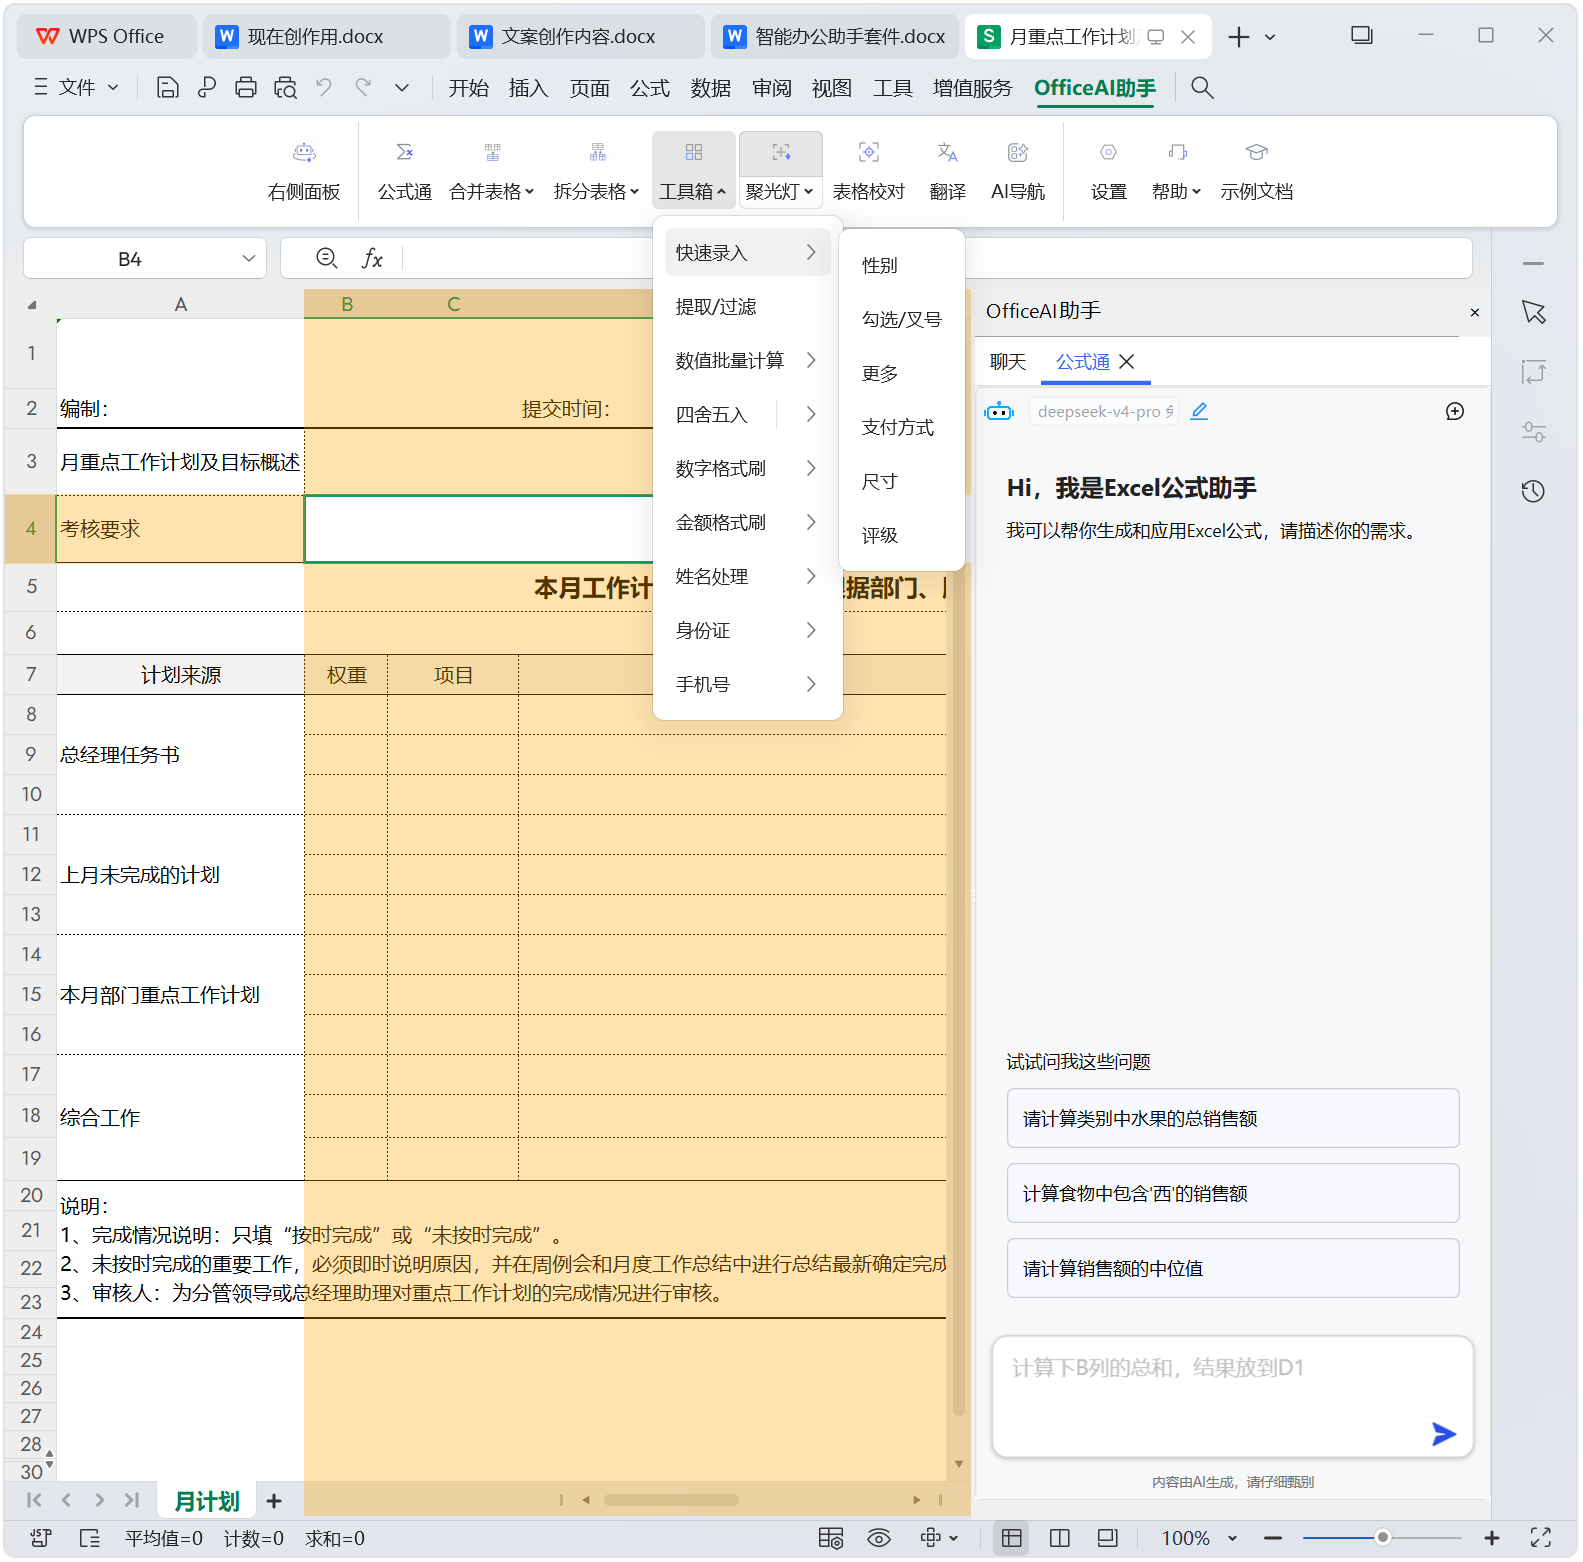Open the 数值批量计算 submenu

pyautogui.click(x=748, y=361)
